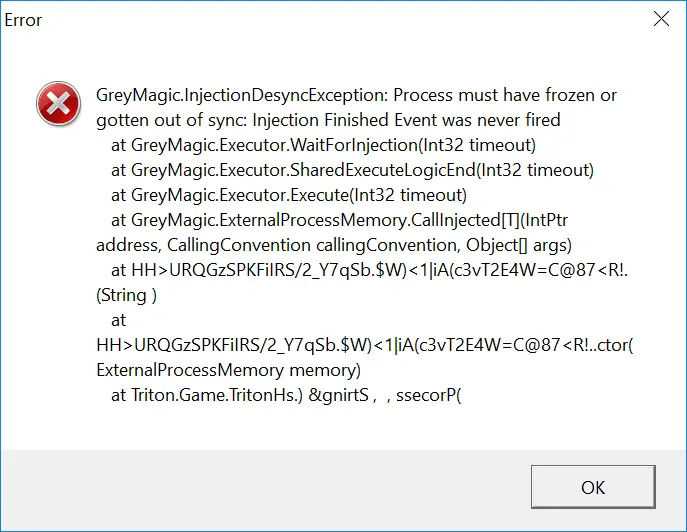The height and width of the screenshot is (532, 687).
Task: Click the reversed ssecorP( text
Action: coord(428,395)
